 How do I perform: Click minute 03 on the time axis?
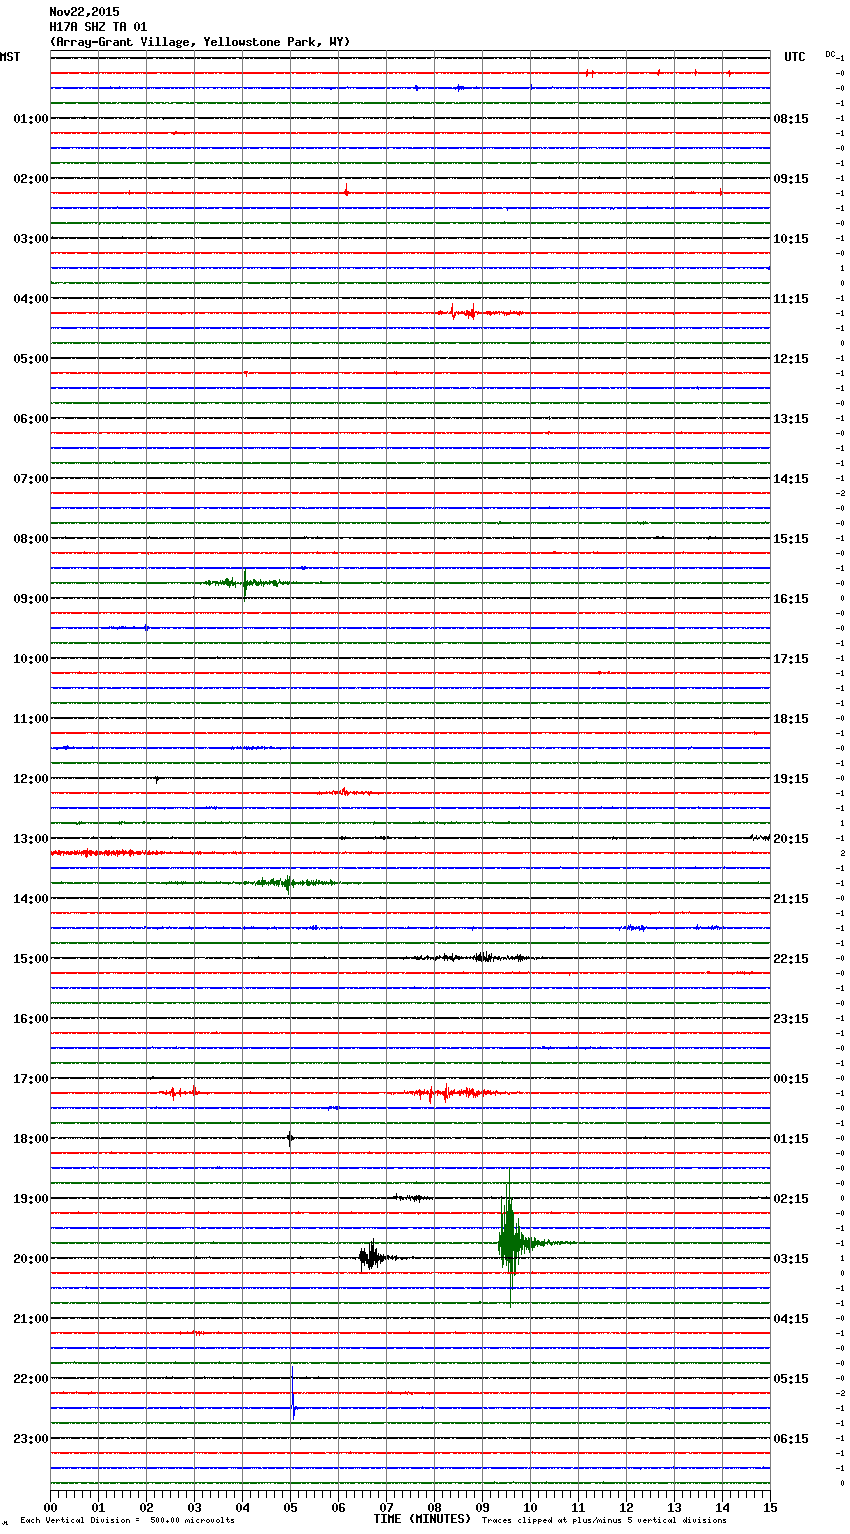pyautogui.click(x=194, y=1507)
